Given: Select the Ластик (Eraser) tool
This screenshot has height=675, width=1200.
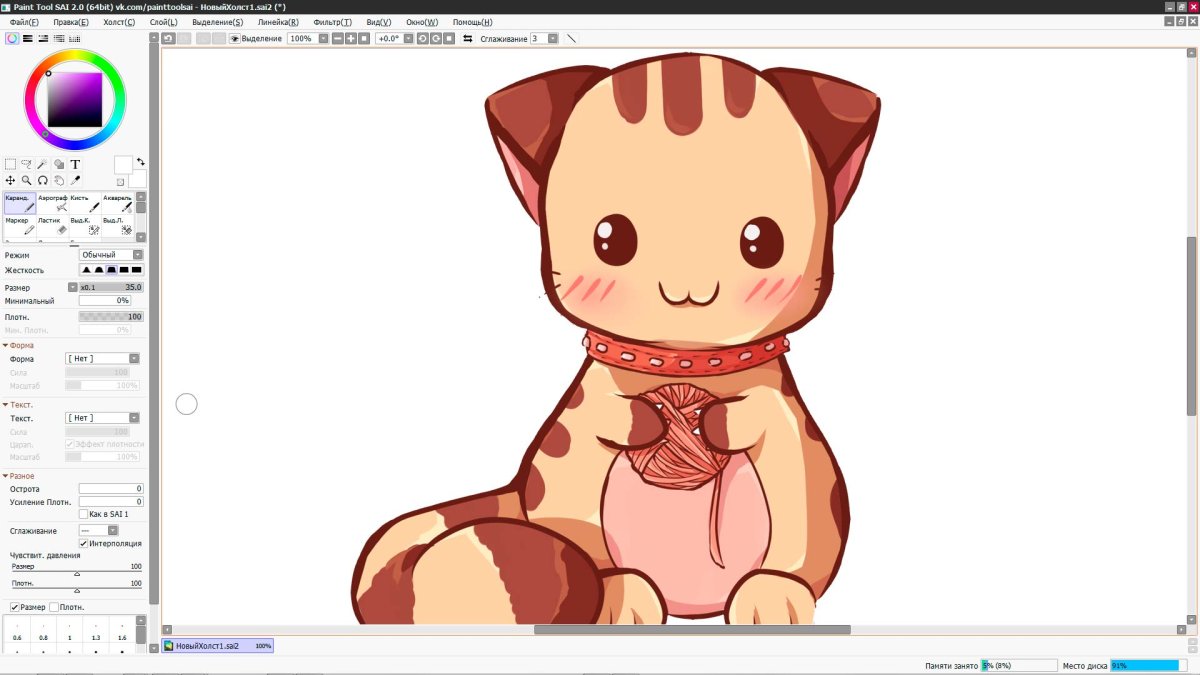Looking at the screenshot, I should click(52, 226).
